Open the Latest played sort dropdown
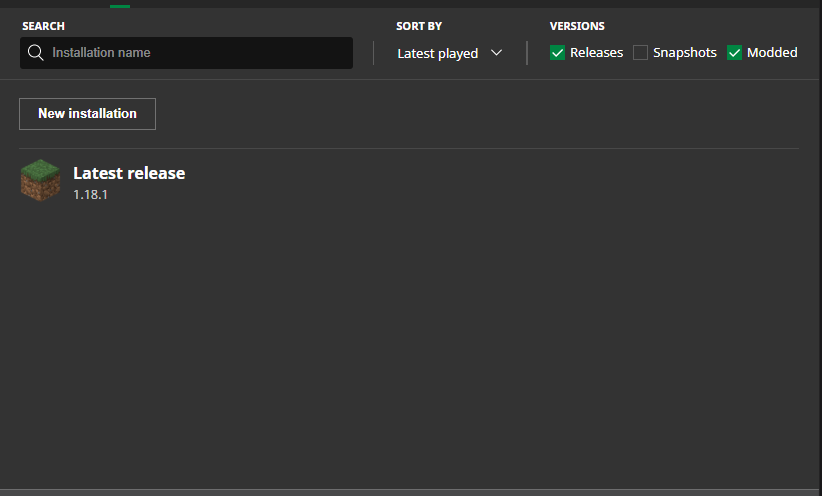 pyautogui.click(x=450, y=53)
